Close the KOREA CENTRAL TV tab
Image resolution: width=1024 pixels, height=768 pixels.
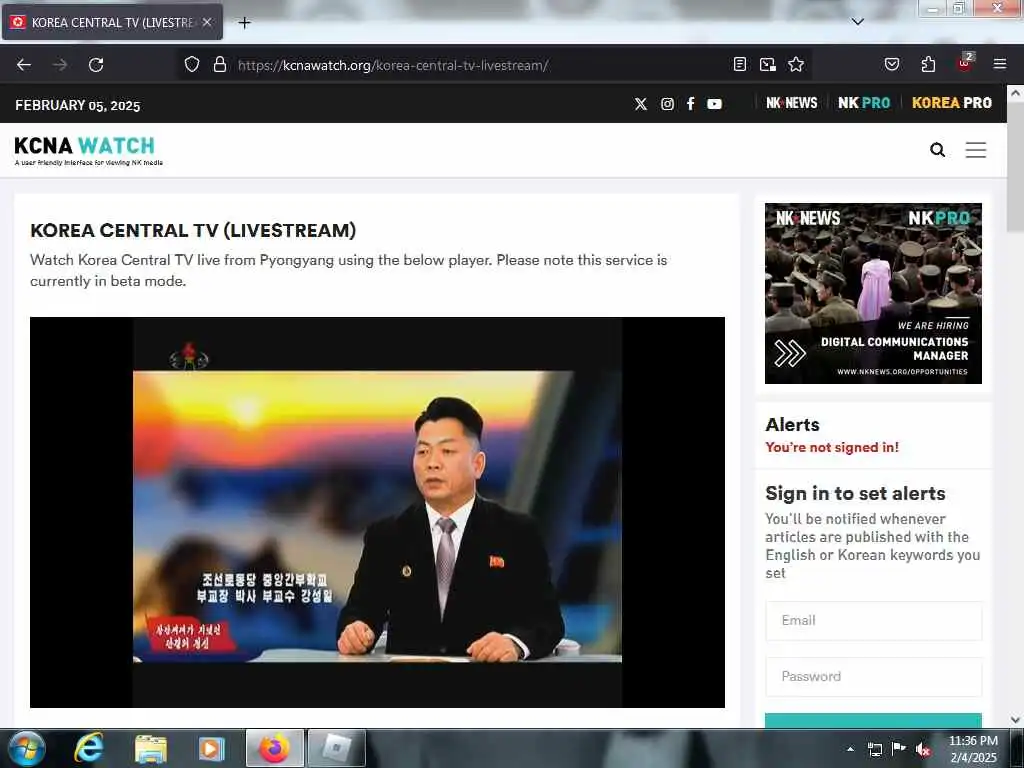click(207, 22)
